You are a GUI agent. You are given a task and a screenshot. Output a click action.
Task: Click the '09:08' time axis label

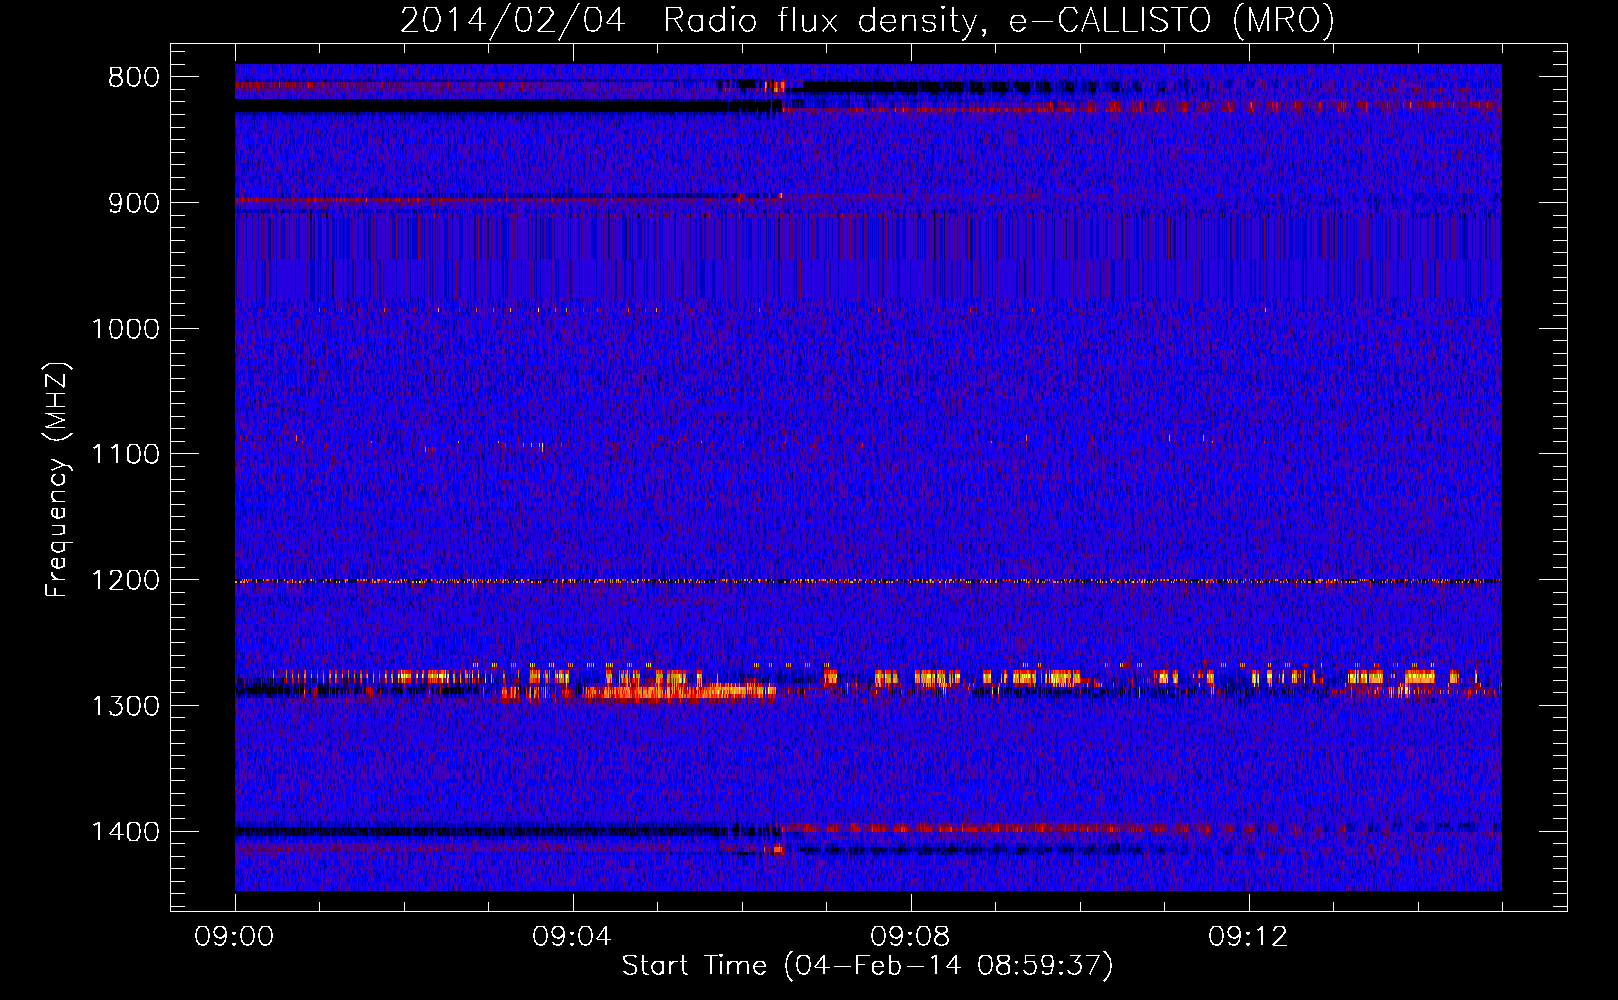coord(911,937)
